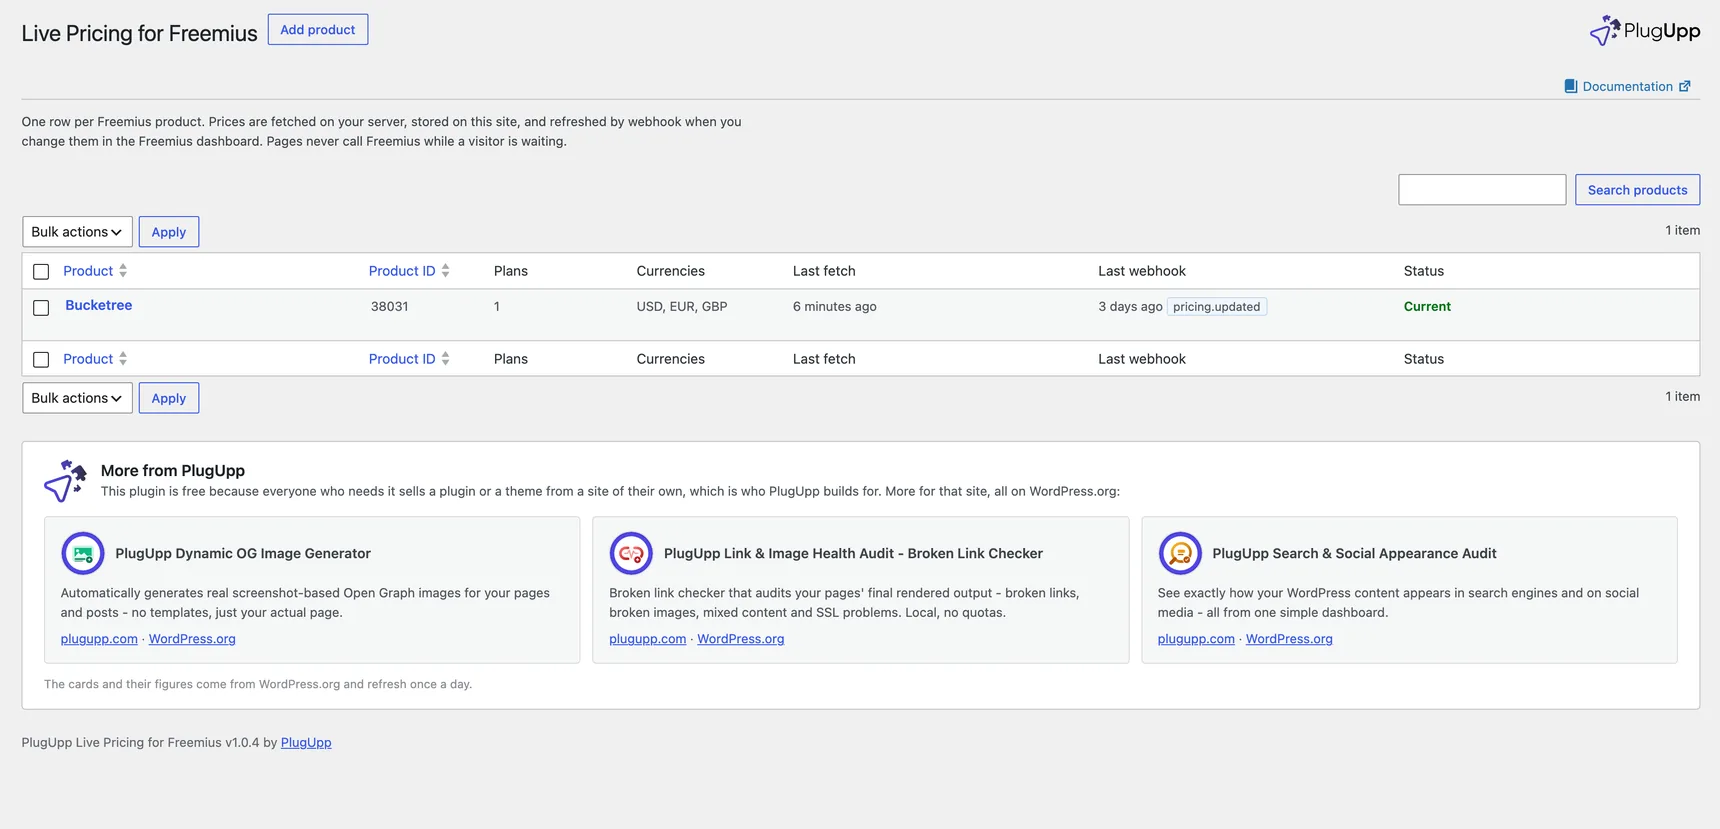Image resolution: width=1720 pixels, height=829 pixels.
Task: Sort by Product ID in top header
Action: tap(402, 271)
